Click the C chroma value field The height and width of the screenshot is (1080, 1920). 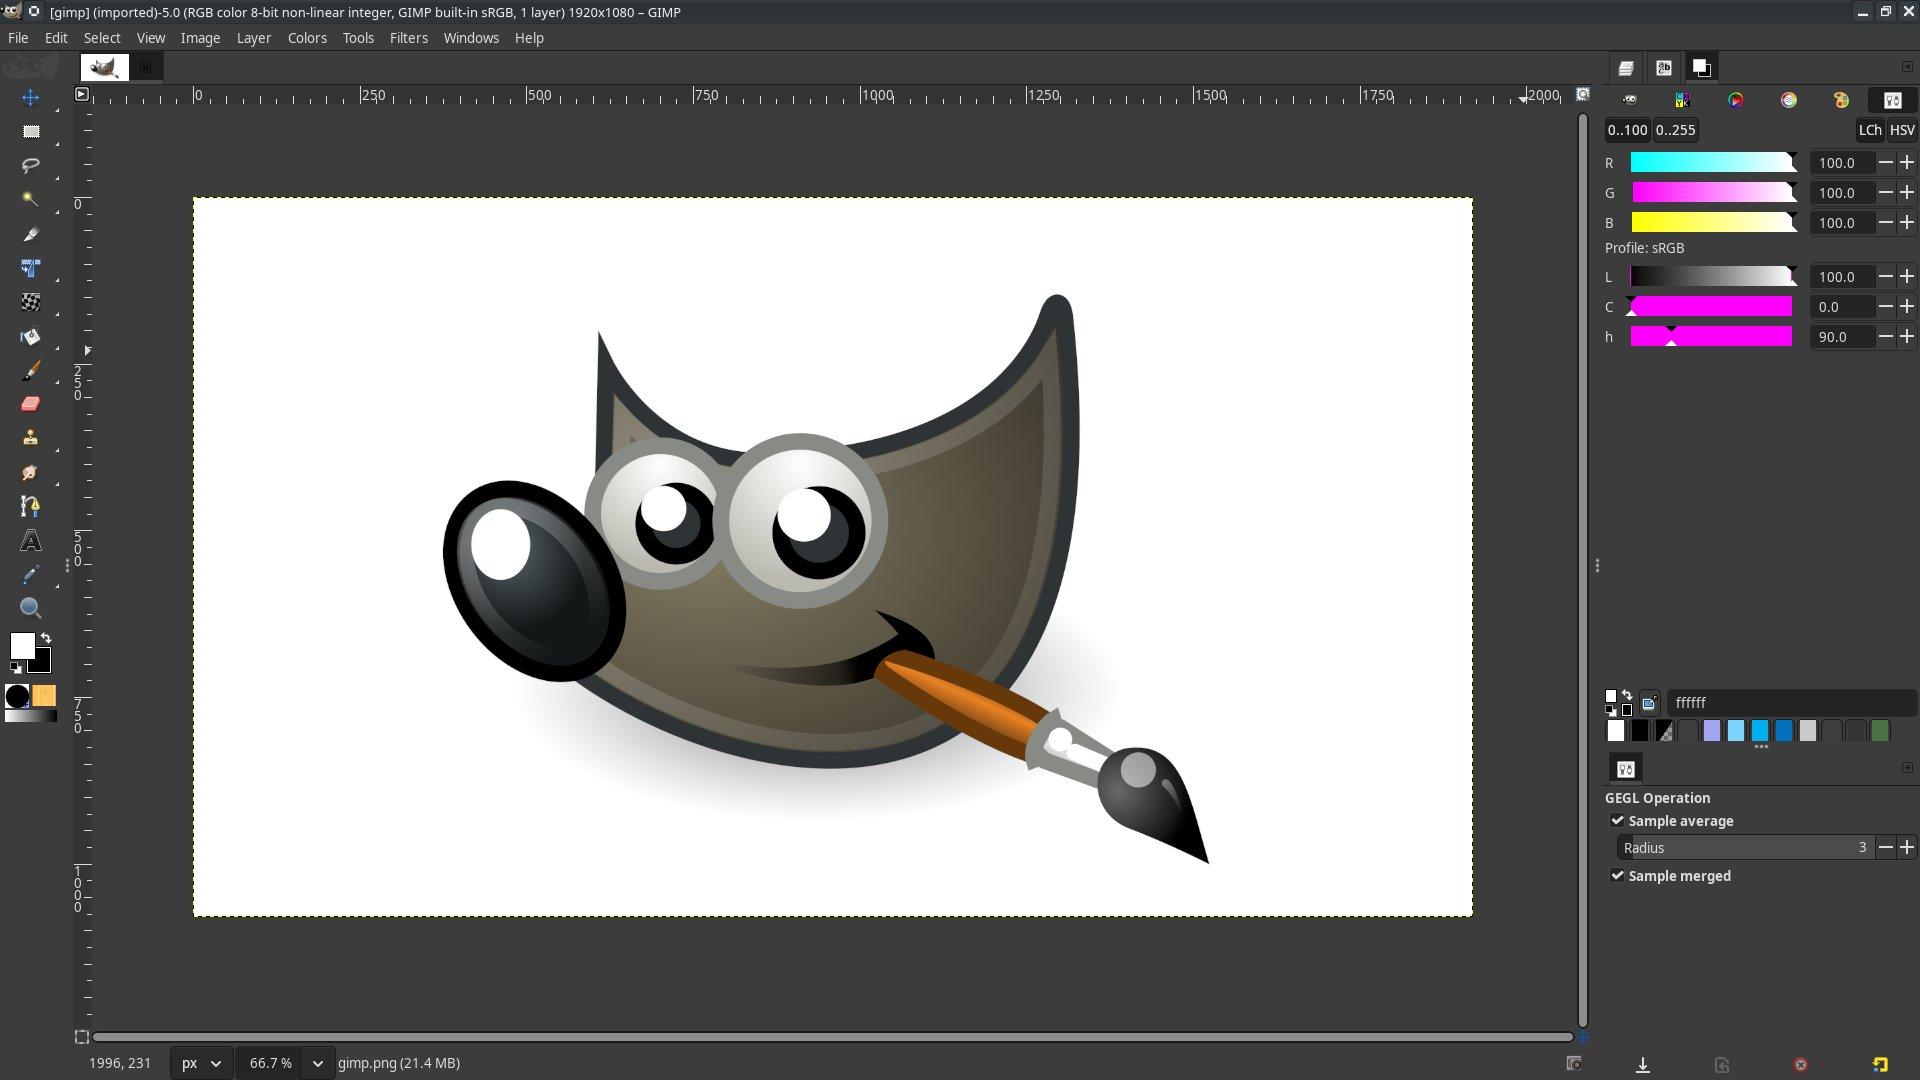click(1841, 307)
